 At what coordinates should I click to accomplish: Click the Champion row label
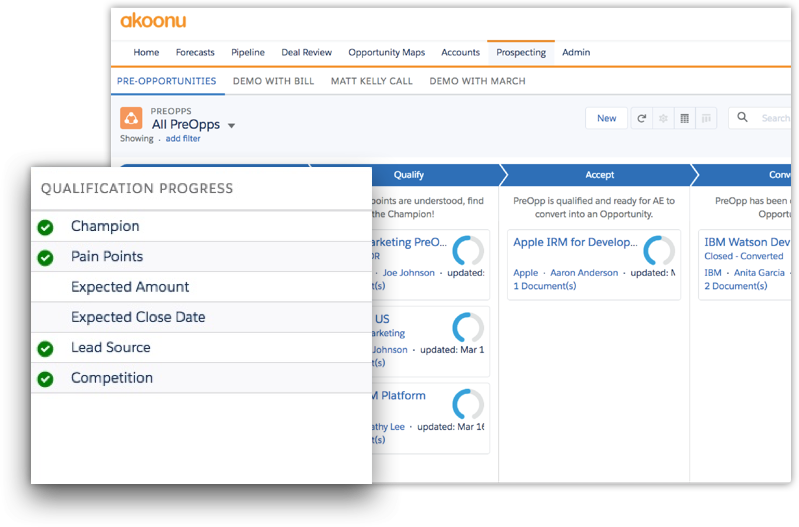(x=105, y=226)
